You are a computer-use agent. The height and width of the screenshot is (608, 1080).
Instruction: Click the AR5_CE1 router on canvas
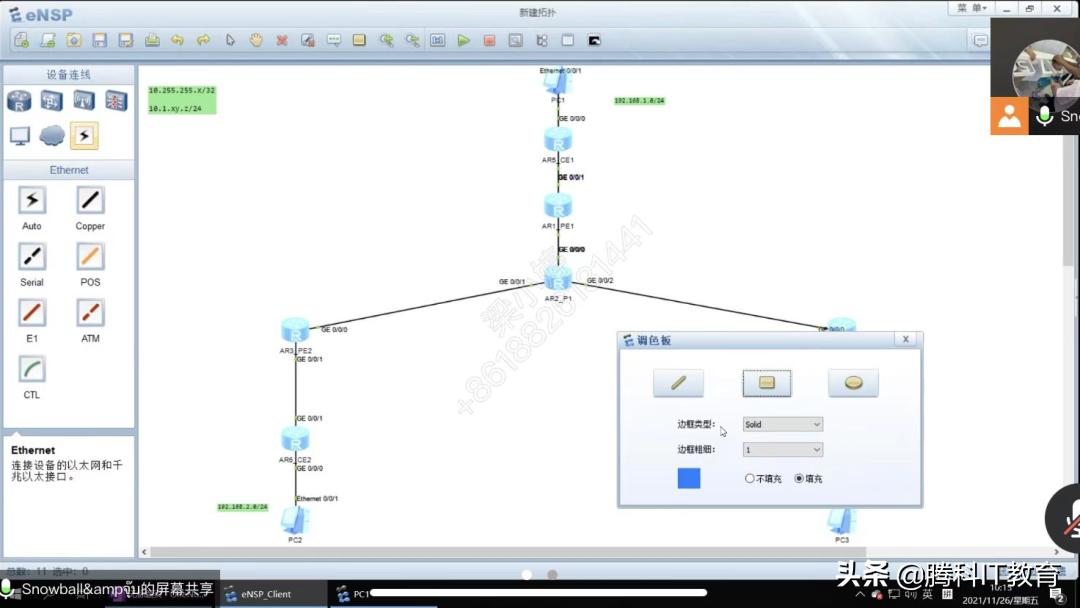coord(558,140)
